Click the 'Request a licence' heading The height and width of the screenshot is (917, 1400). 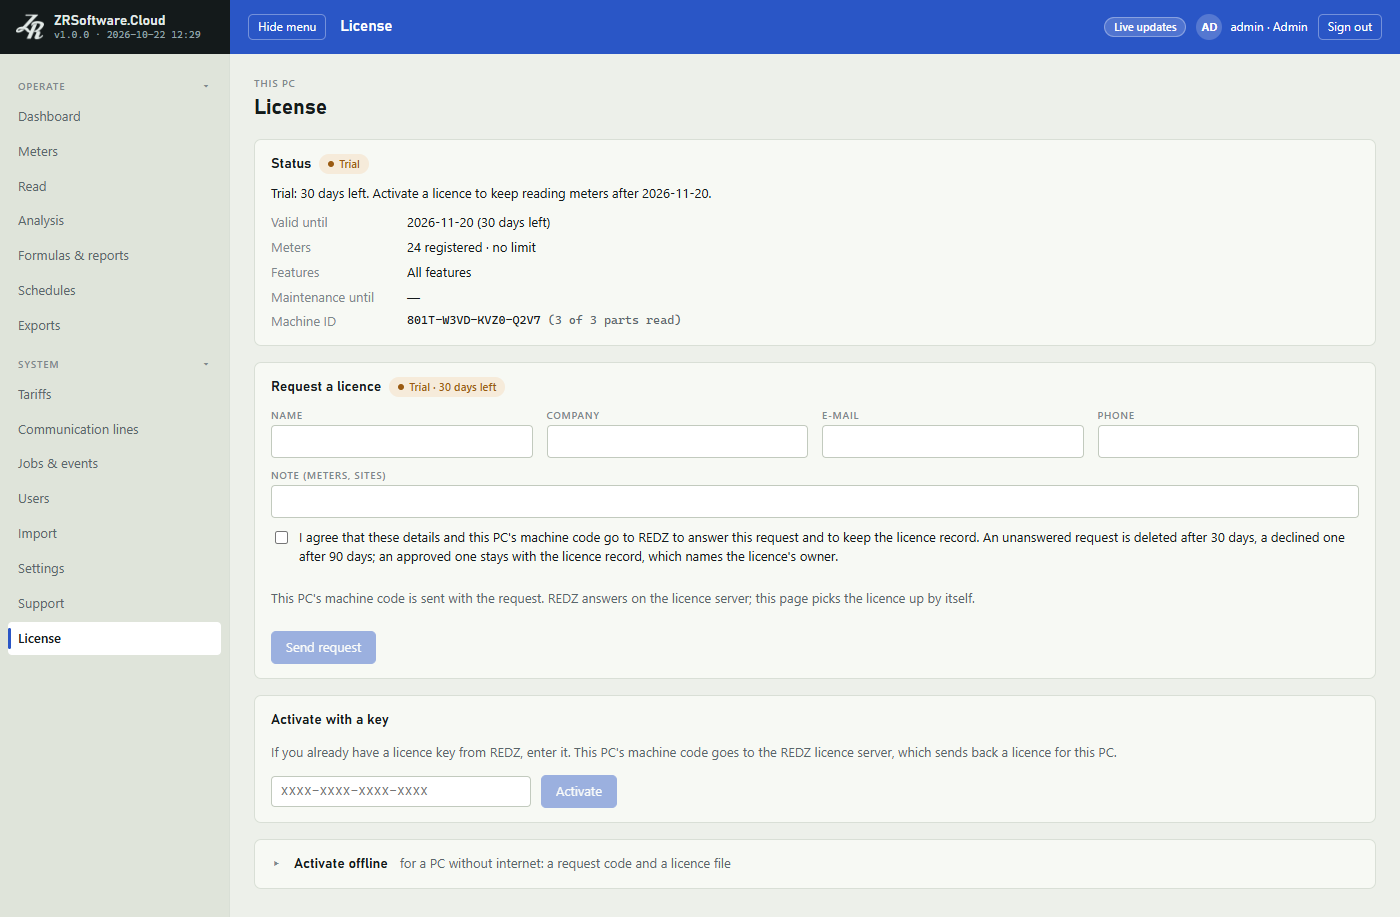(326, 387)
